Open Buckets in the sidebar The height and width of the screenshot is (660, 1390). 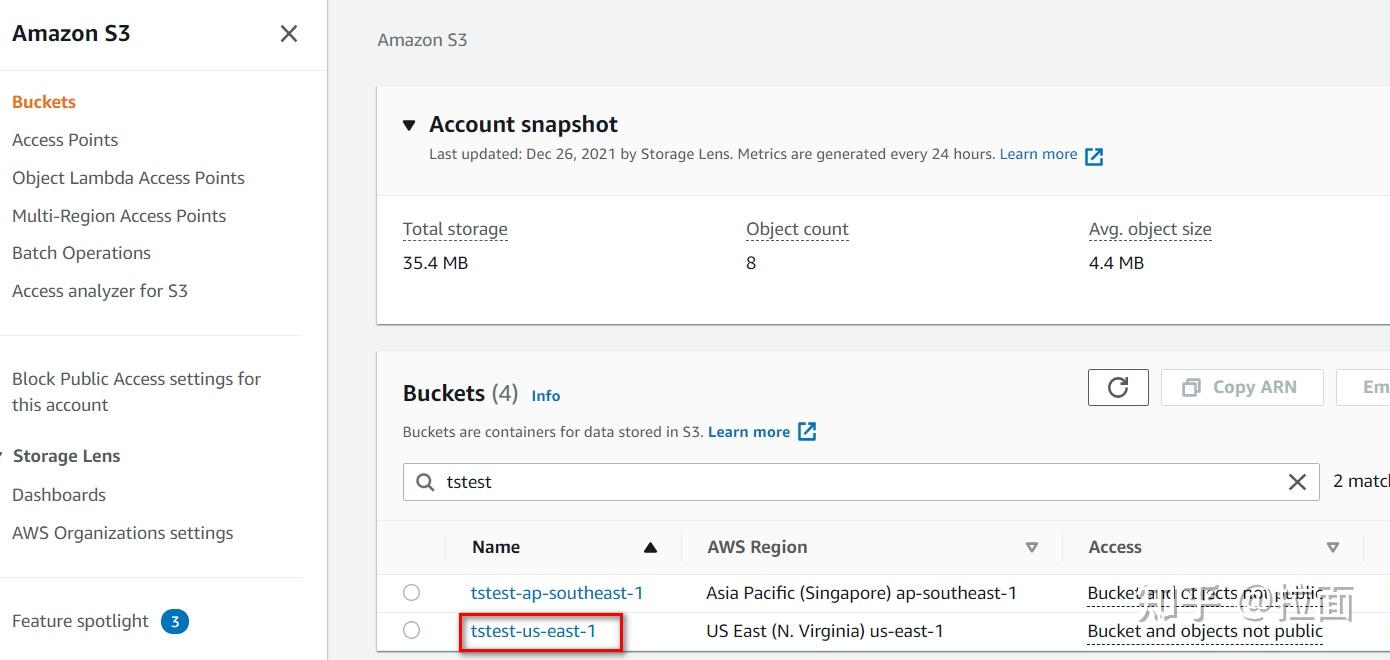(x=44, y=102)
